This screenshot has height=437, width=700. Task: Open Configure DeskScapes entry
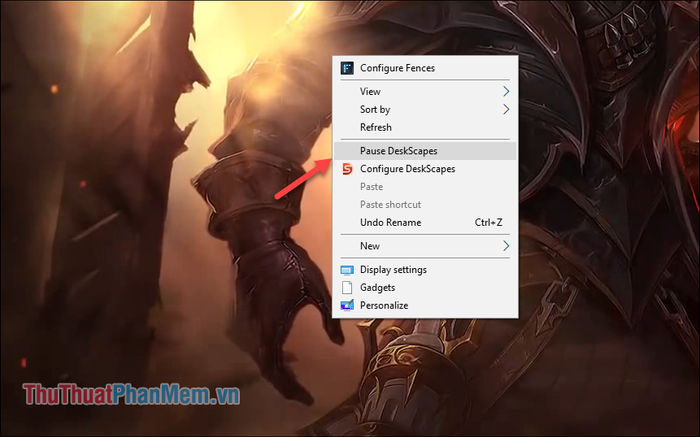point(425,169)
